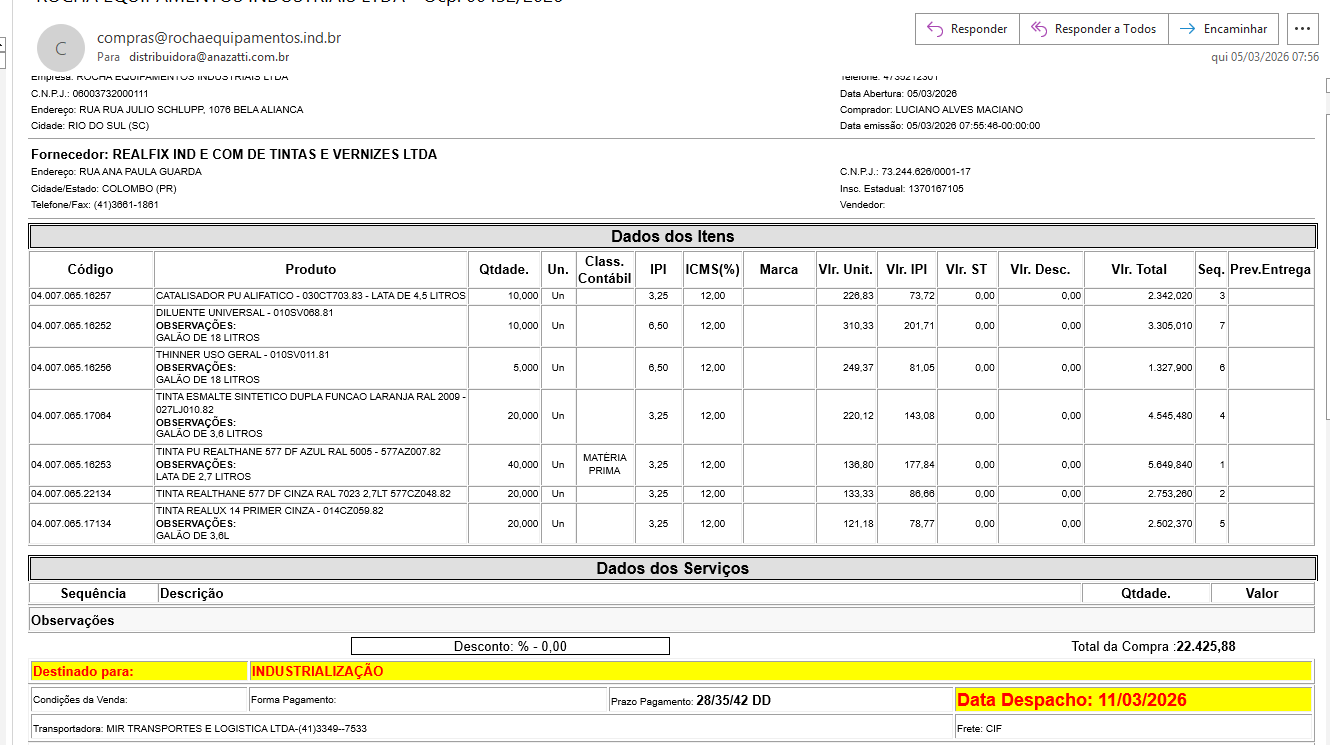Screen dimensions: 1330x745
Task: Click the INDUSTRIALIZAÇÃO highlighted text
Action: (x=318, y=671)
